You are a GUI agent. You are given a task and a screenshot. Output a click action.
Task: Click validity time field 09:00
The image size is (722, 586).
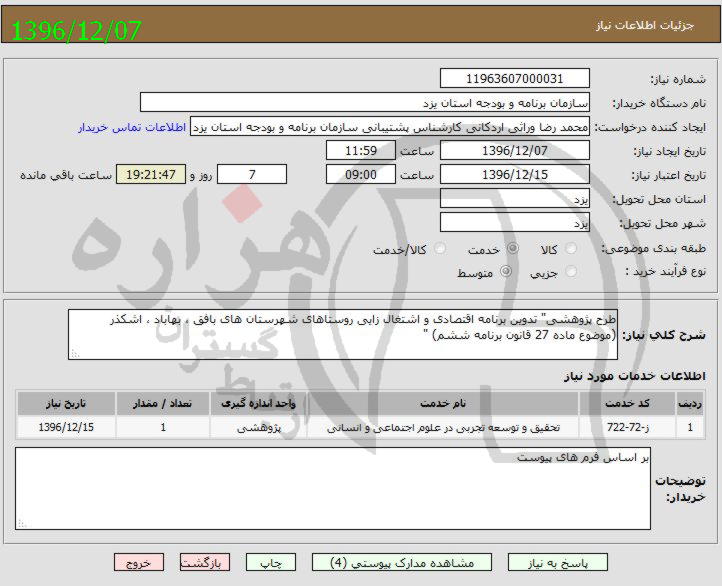pyautogui.click(x=361, y=174)
